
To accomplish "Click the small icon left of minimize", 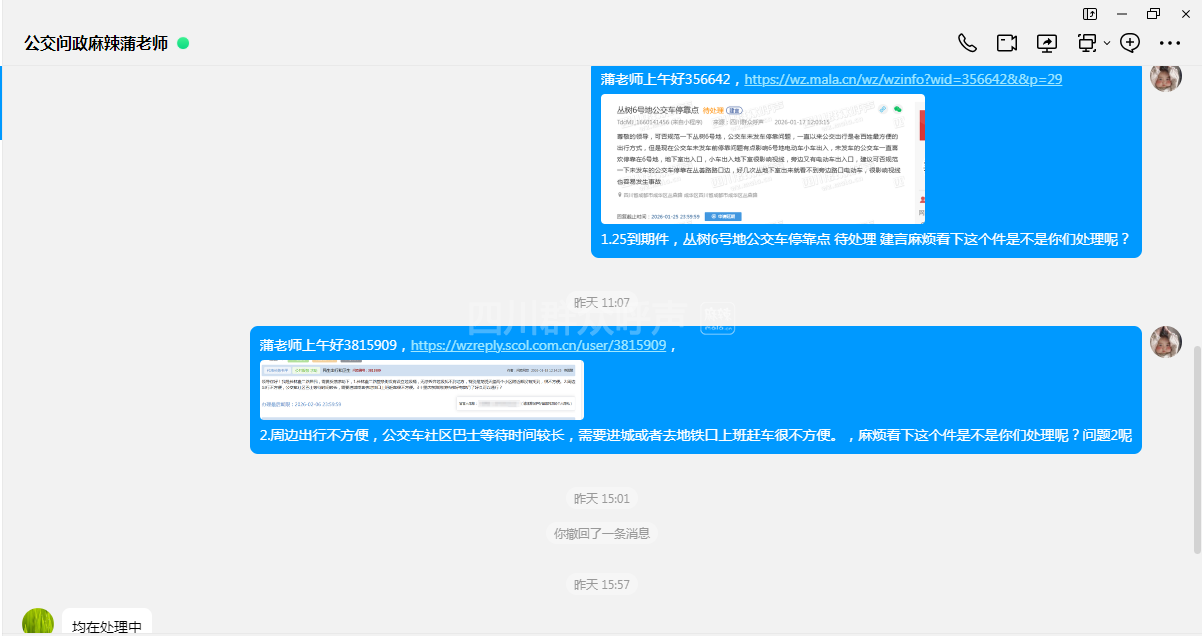I will (1090, 14).
